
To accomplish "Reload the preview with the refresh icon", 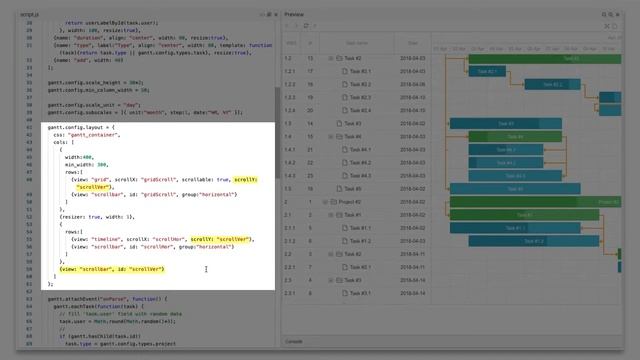I will click(306, 26).
